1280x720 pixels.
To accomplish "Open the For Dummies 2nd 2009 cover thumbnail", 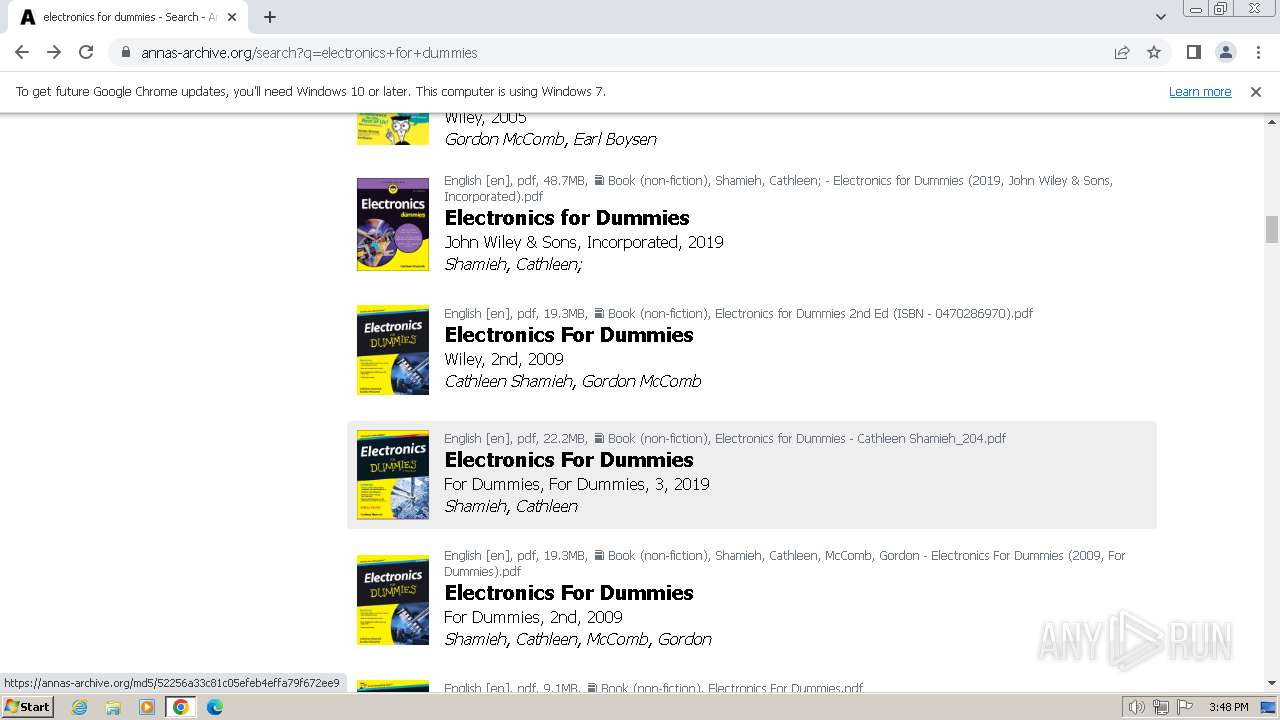I will click(x=393, y=600).
